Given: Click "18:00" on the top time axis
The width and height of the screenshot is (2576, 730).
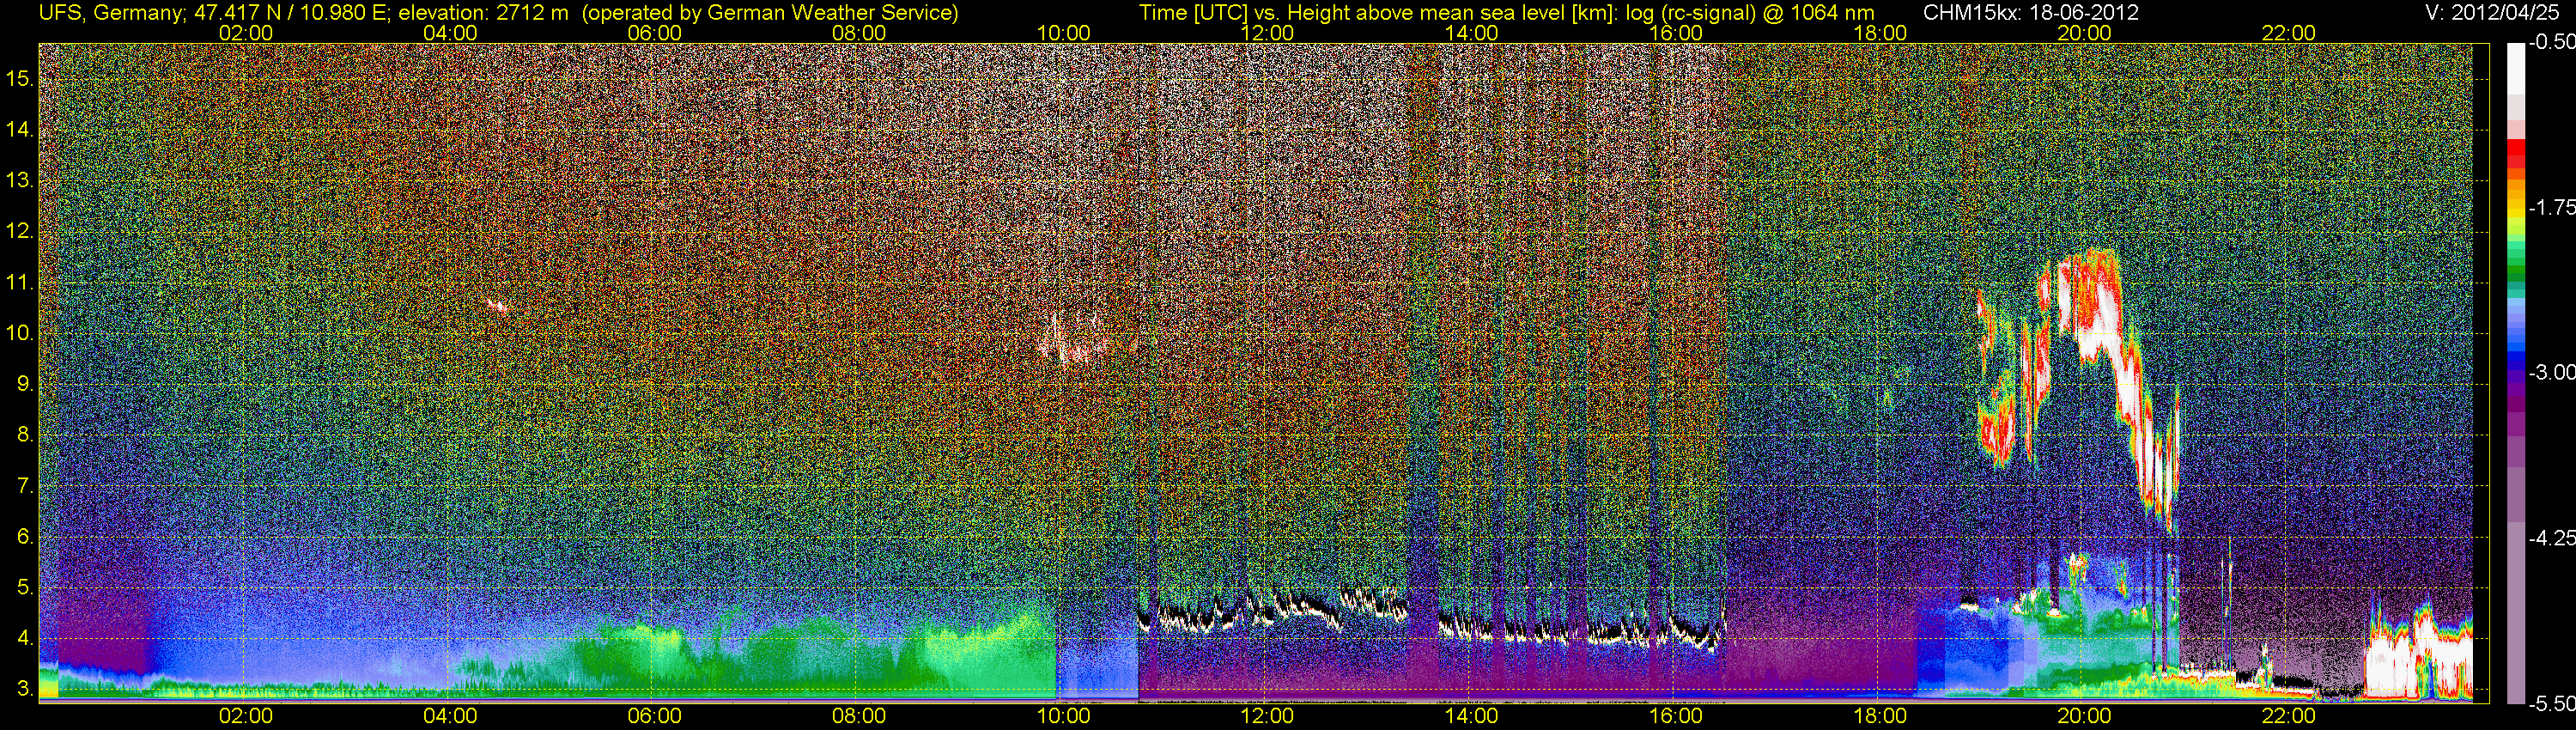Looking at the screenshot, I should (1880, 33).
